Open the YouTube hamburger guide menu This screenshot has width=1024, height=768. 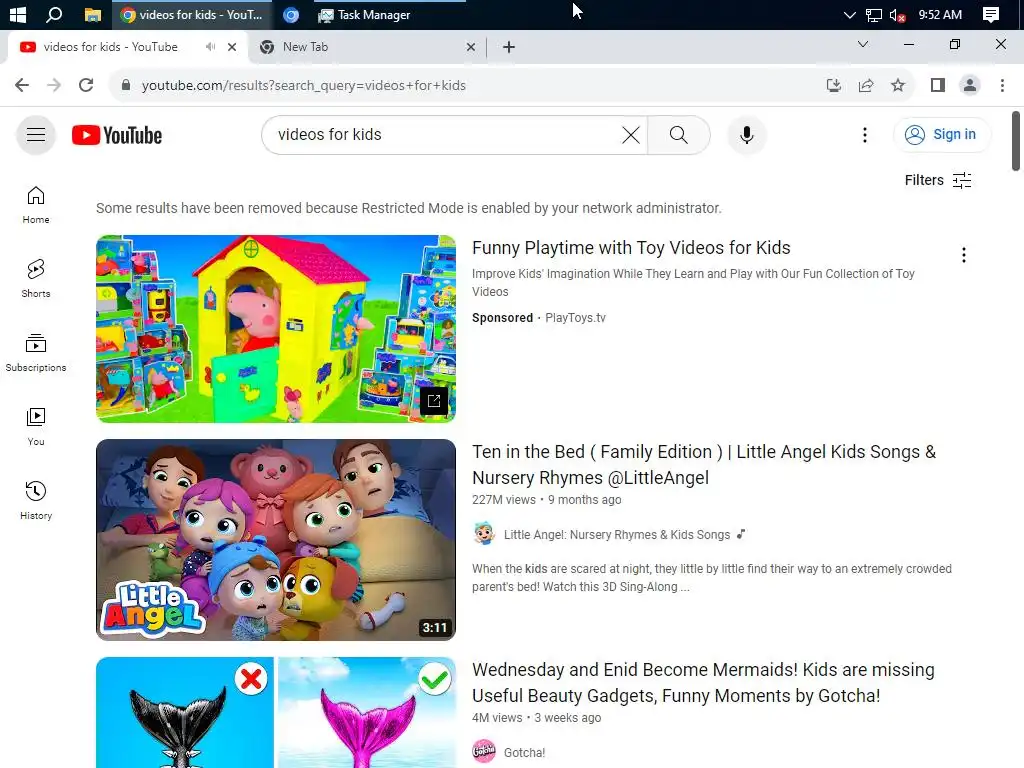pyautogui.click(x=36, y=135)
